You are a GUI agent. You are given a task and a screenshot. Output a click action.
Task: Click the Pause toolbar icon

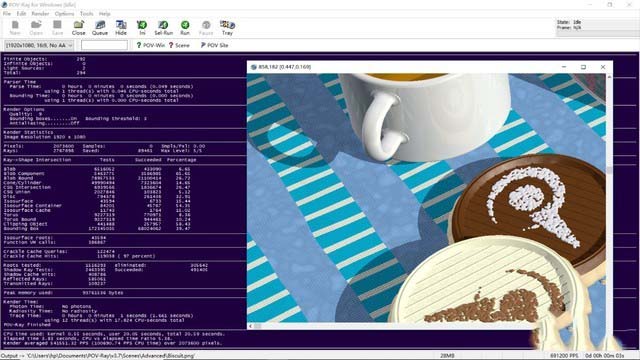tap(206, 28)
